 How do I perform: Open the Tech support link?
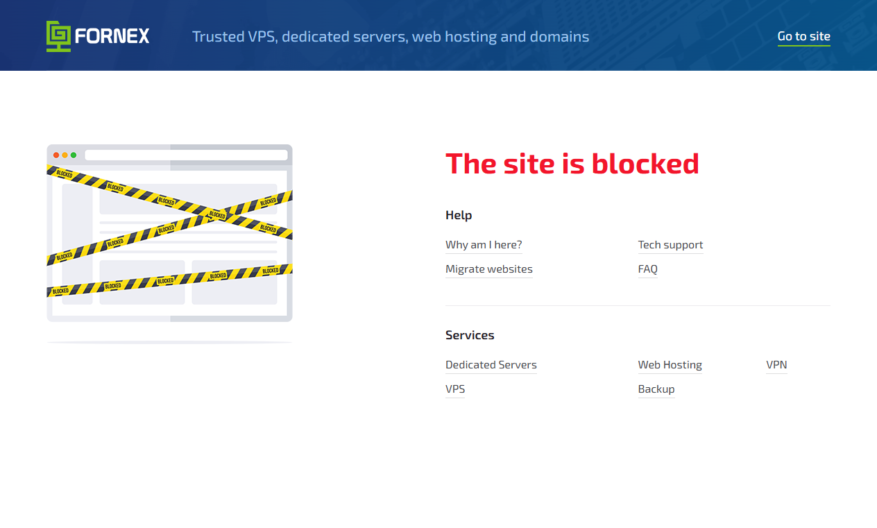pyautogui.click(x=670, y=244)
